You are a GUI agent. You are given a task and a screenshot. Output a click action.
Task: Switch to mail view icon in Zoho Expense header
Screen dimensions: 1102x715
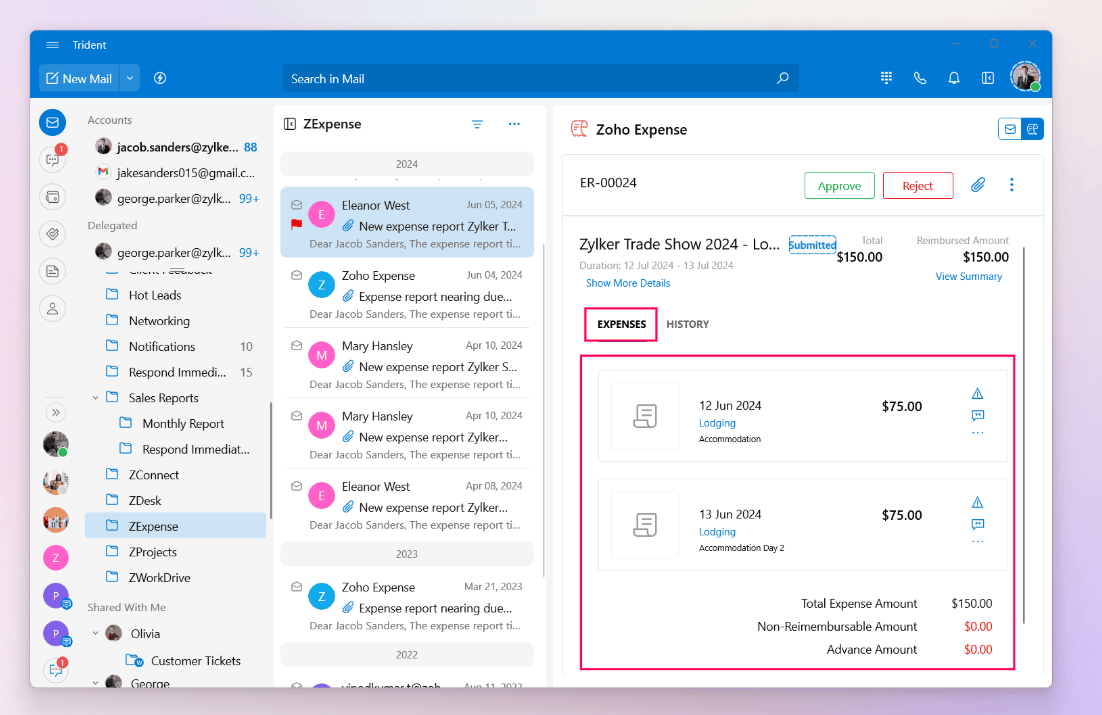pos(1010,129)
